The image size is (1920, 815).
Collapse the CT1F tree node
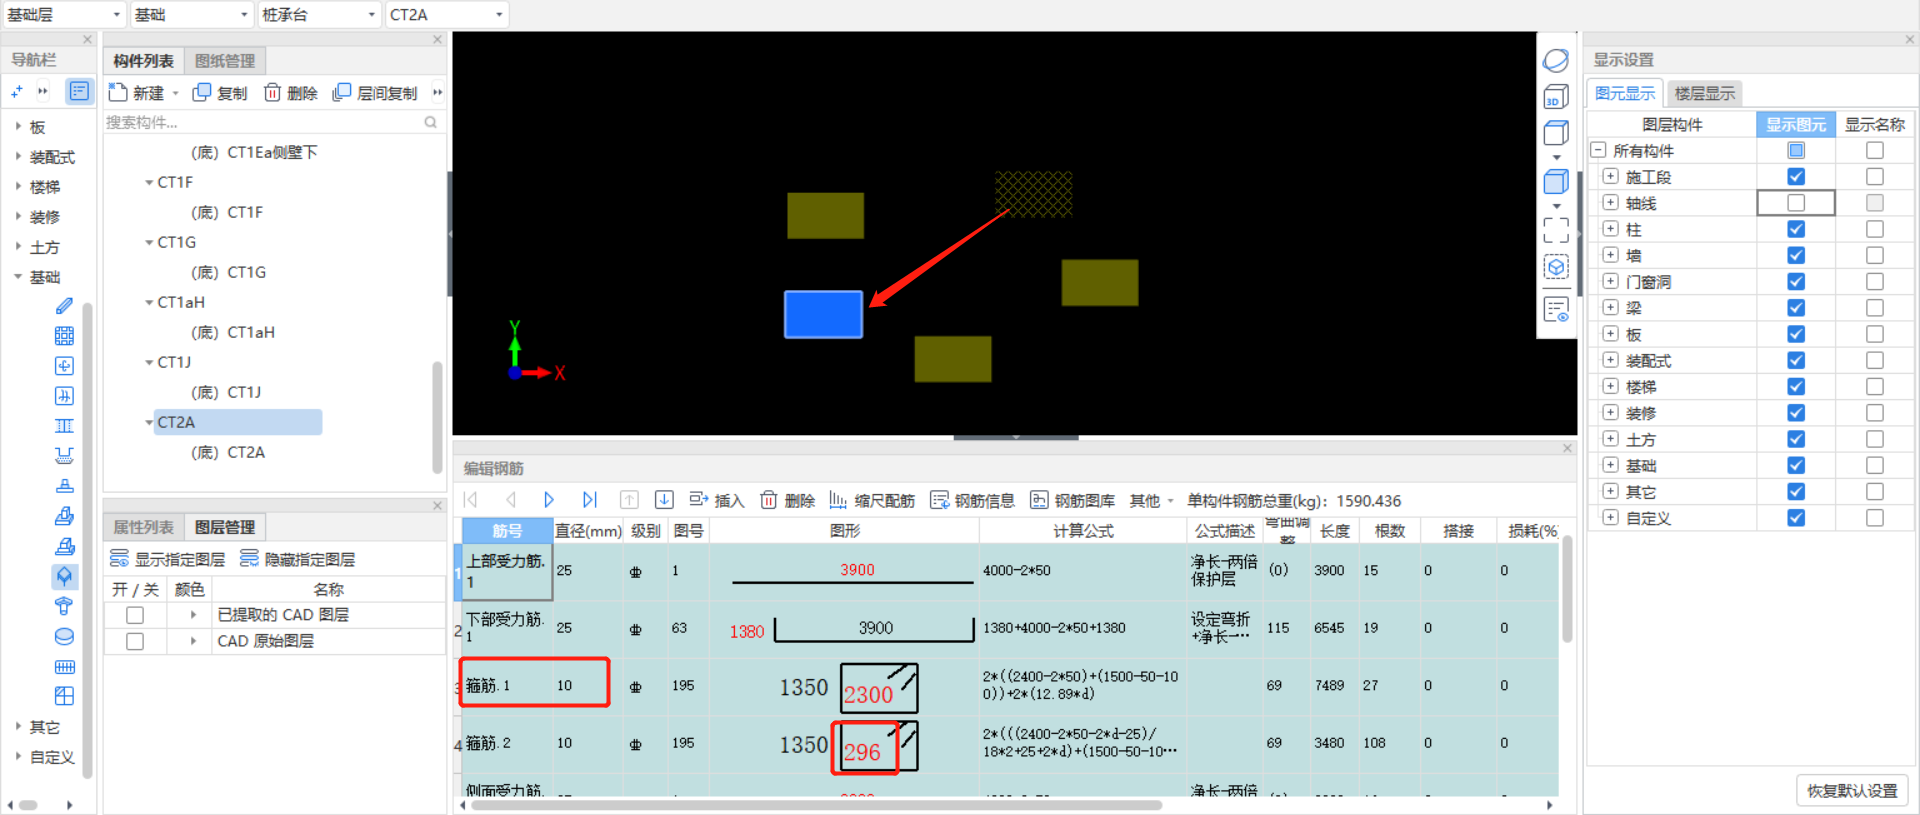[x=149, y=182]
